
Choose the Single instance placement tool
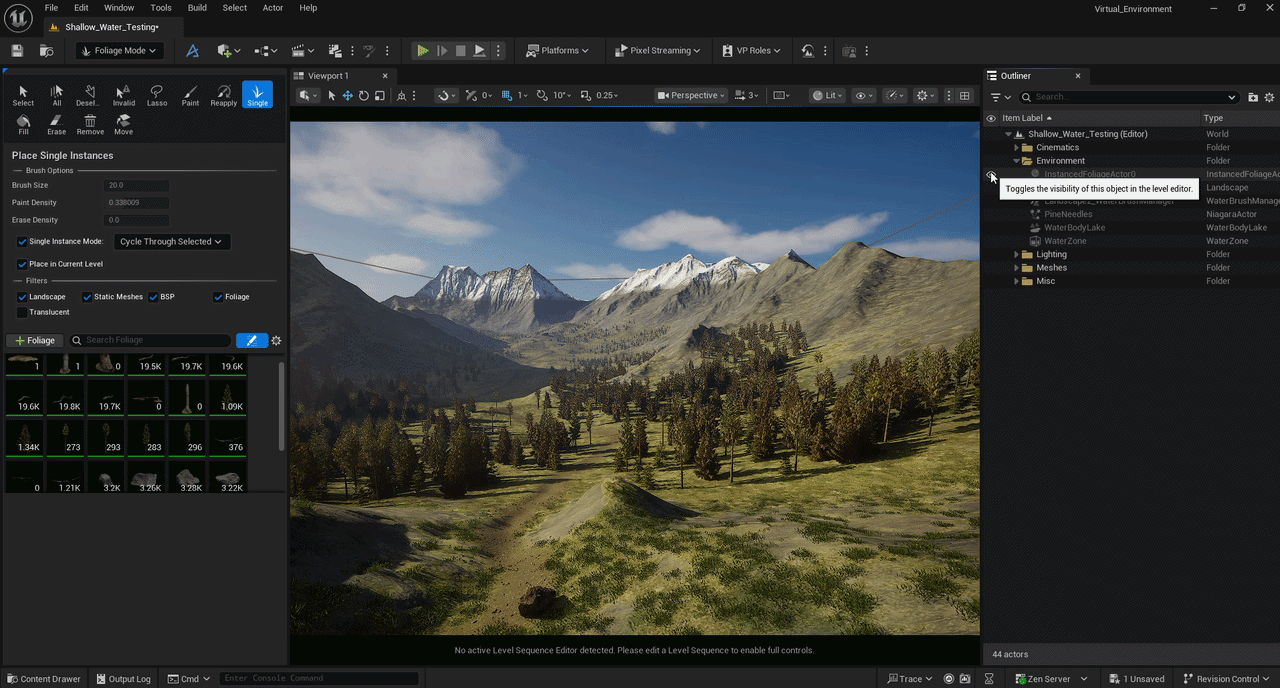(x=257, y=95)
